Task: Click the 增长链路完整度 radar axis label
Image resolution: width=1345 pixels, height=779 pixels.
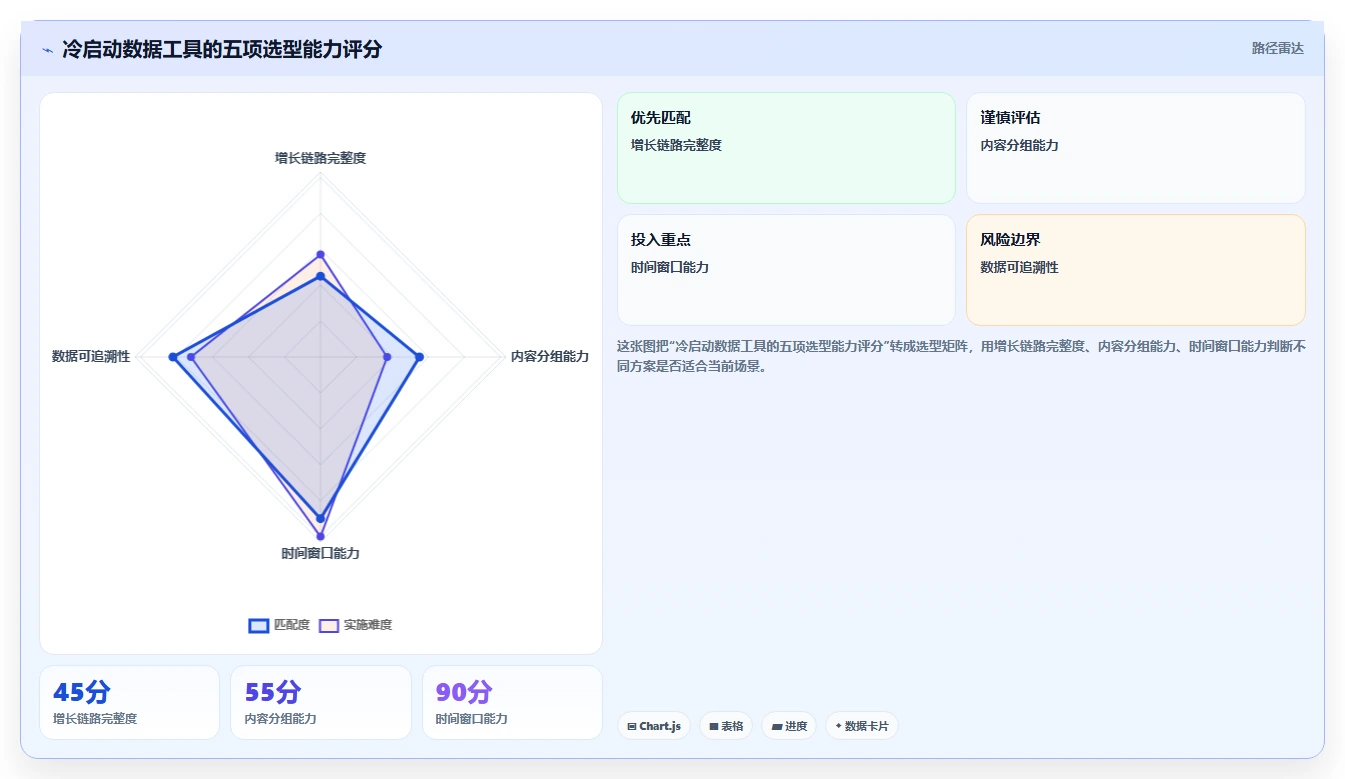Action: click(x=321, y=158)
